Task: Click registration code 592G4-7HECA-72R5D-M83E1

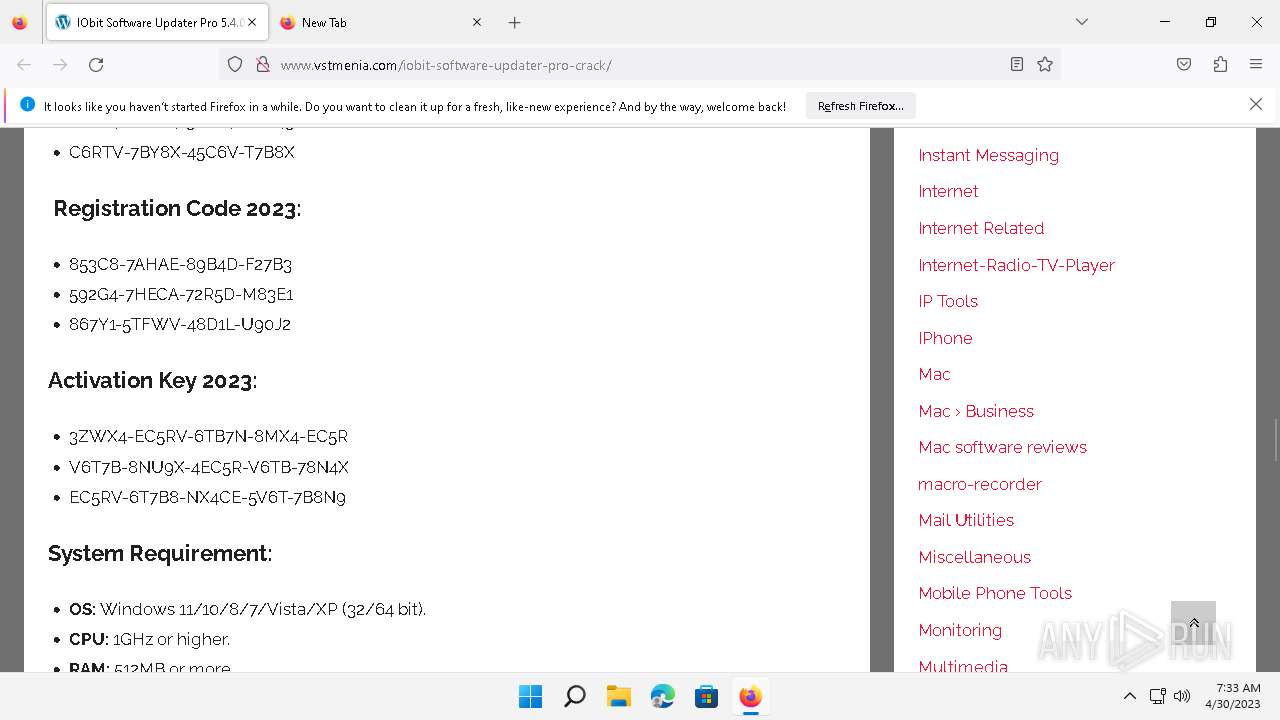Action: [181, 294]
